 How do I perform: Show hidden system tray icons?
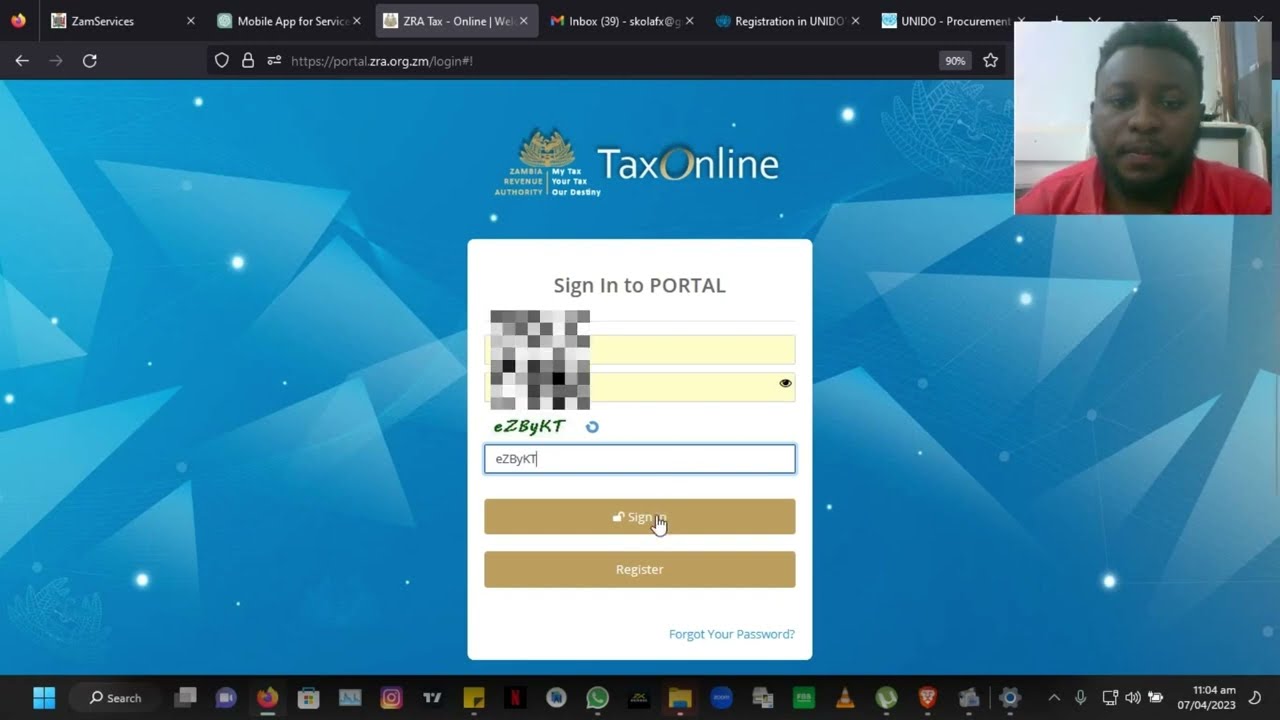(1054, 697)
